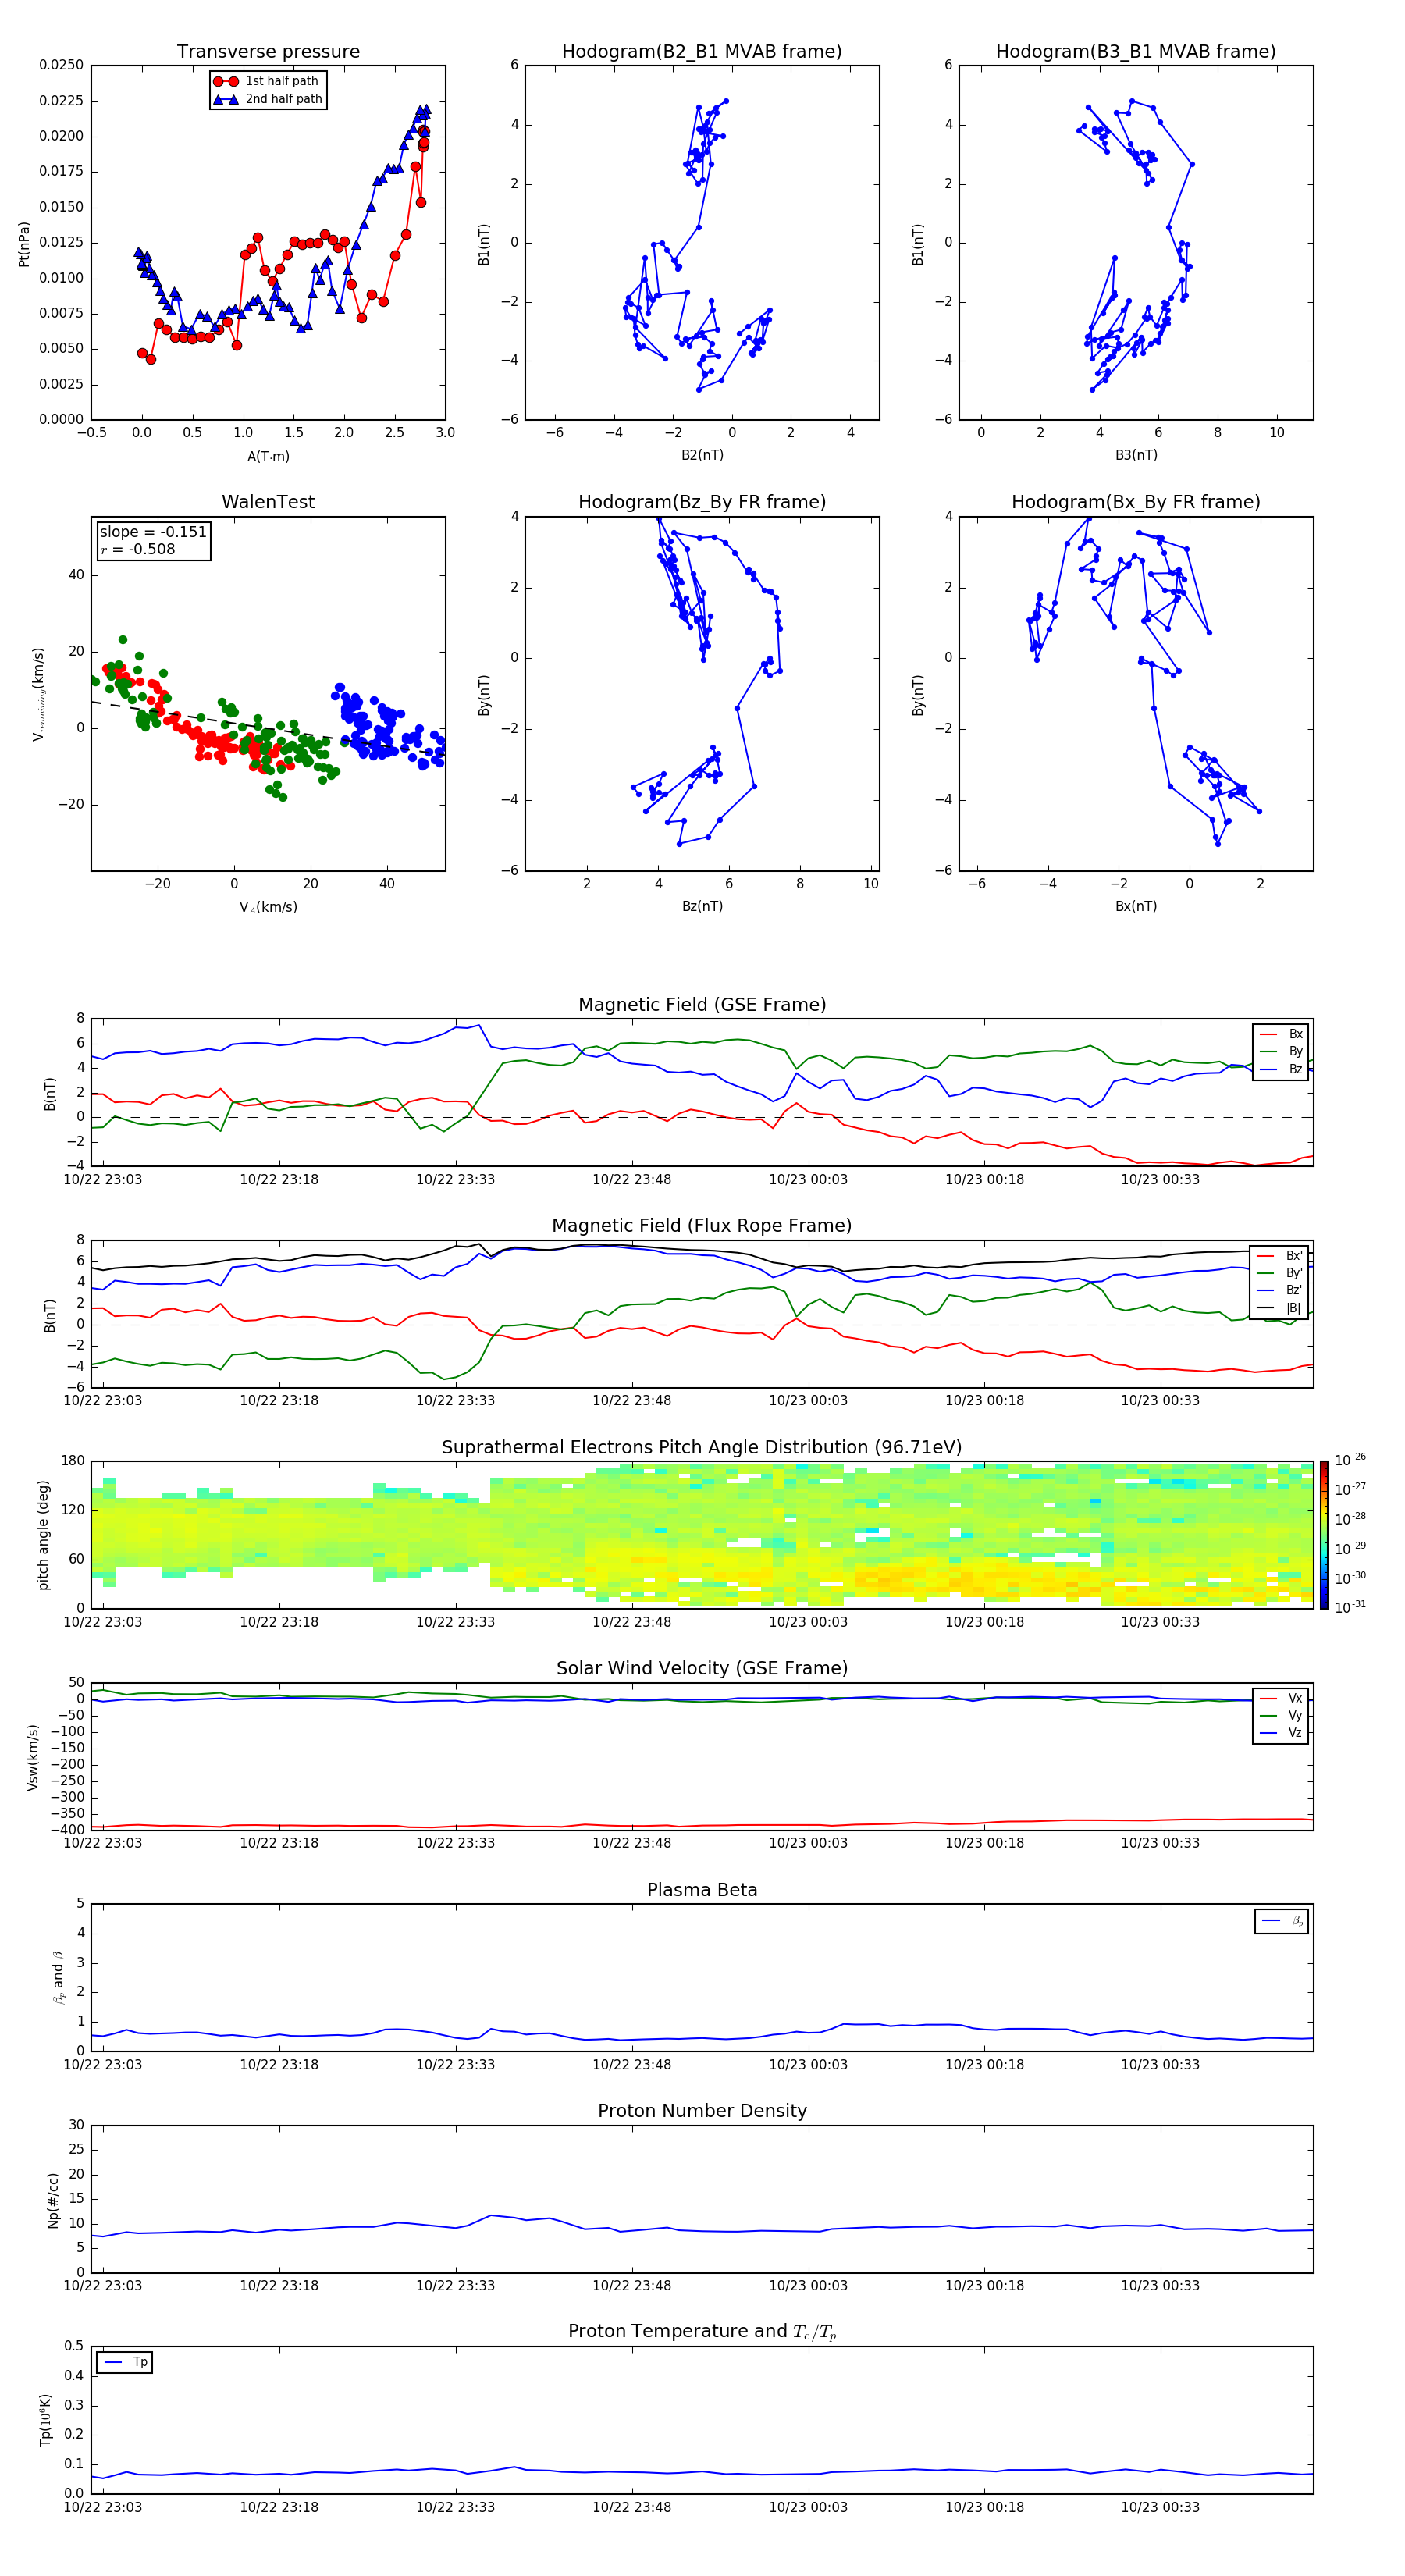The height and width of the screenshot is (2576, 1405).
Task: Click the '|B|' legend entry
Action: (1280, 1308)
